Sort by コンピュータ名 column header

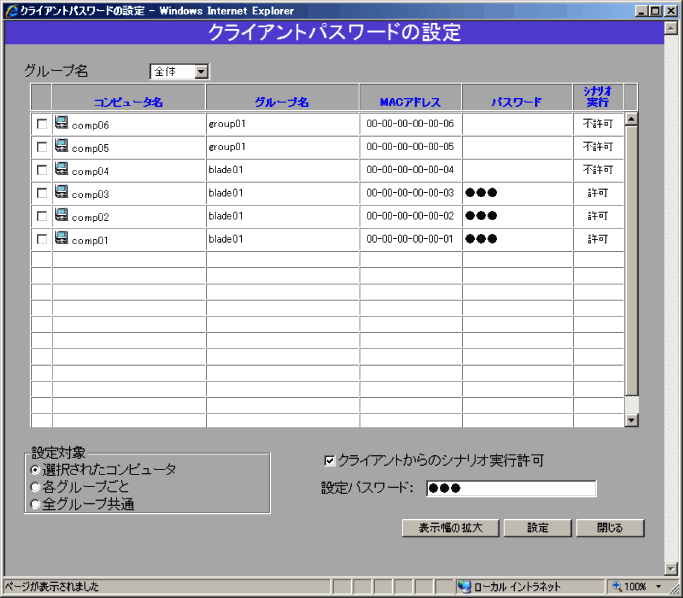[128, 102]
